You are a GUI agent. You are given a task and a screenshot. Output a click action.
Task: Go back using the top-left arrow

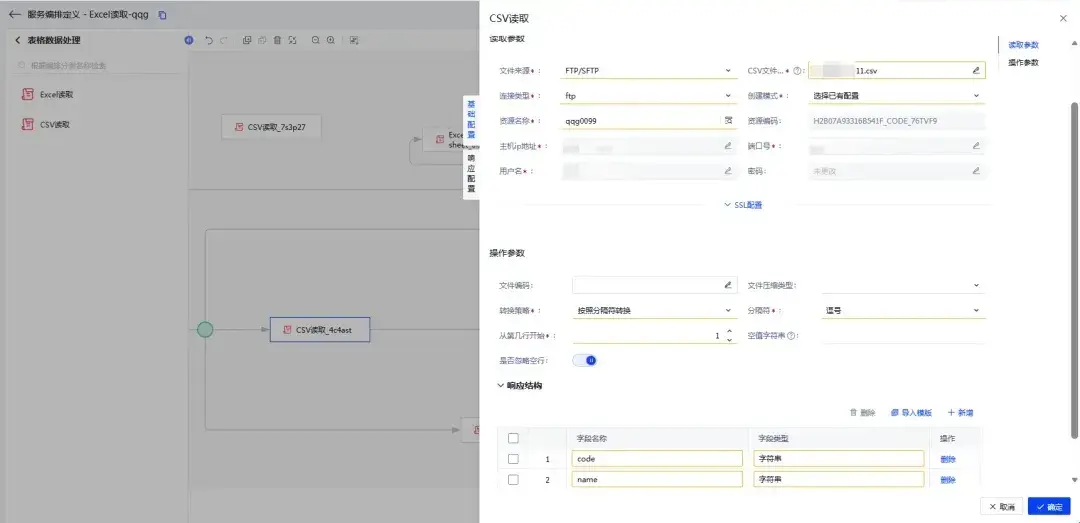pyautogui.click(x=14, y=14)
